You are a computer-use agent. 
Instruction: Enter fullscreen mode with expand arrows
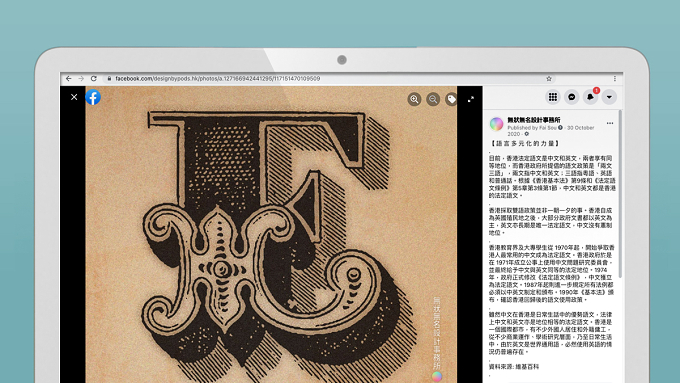pyautogui.click(x=471, y=99)
